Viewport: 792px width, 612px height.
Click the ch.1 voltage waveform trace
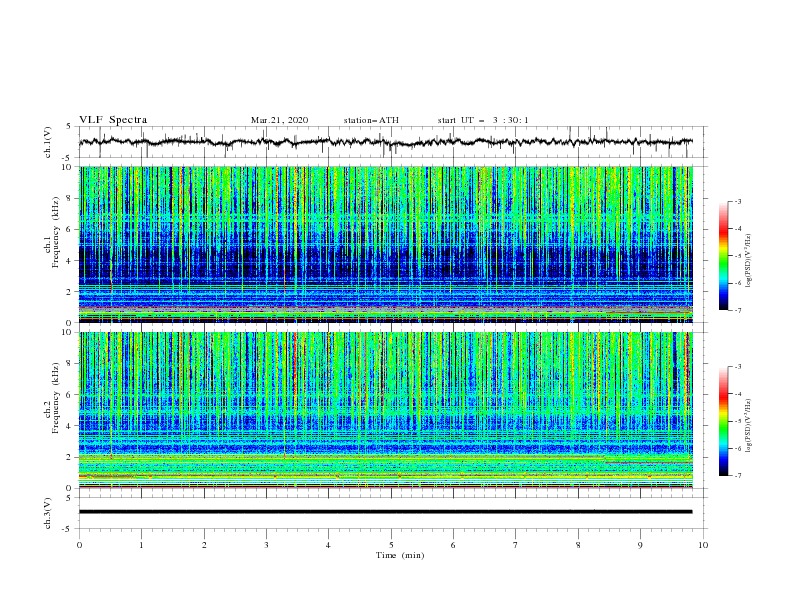[385, 142]
